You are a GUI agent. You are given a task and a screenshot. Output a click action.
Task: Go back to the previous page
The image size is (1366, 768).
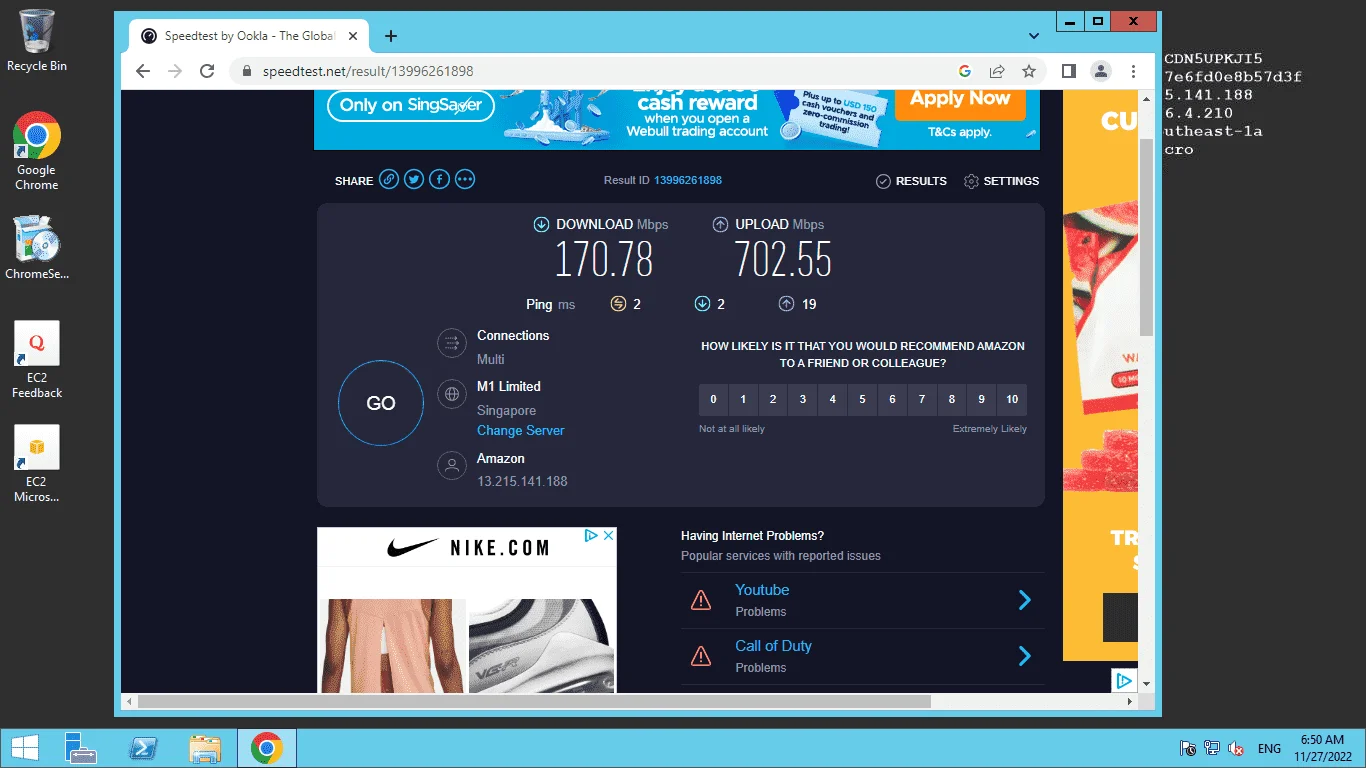143,71
